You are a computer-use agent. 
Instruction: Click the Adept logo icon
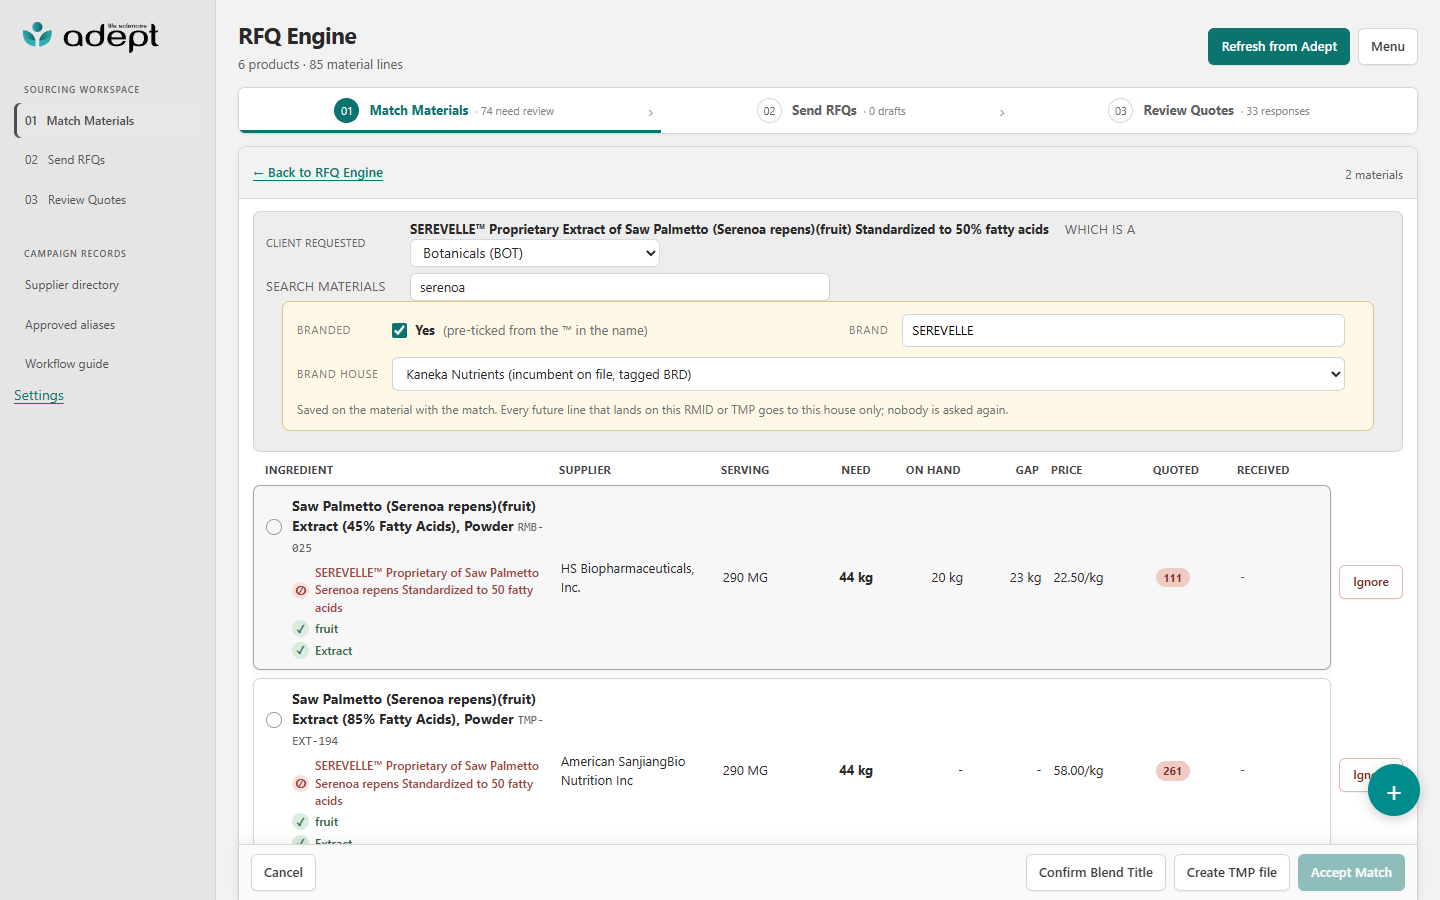(37, 35)
